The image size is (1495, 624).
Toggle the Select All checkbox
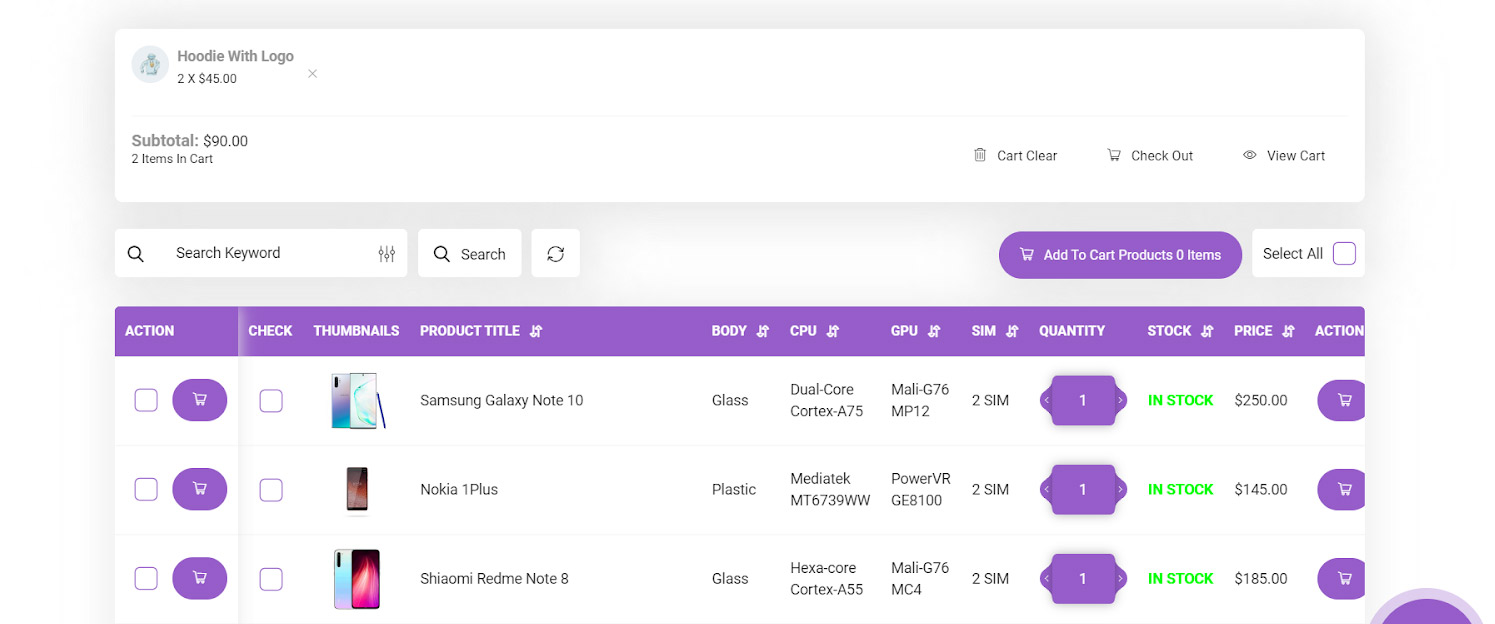coord(1344,254)
